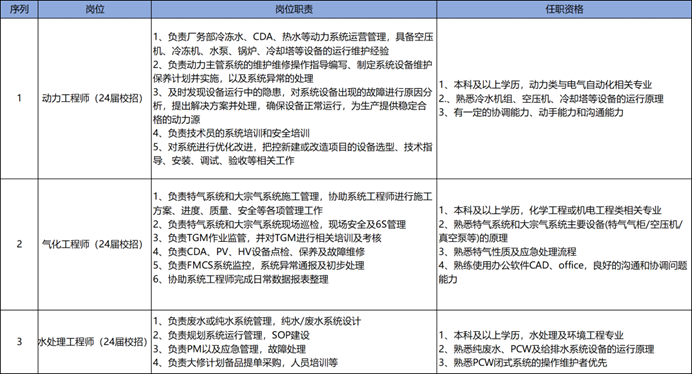Click the line 负责技术员的系统培训和安全培训
Screen dimensions: 692x374
[231, 133]
